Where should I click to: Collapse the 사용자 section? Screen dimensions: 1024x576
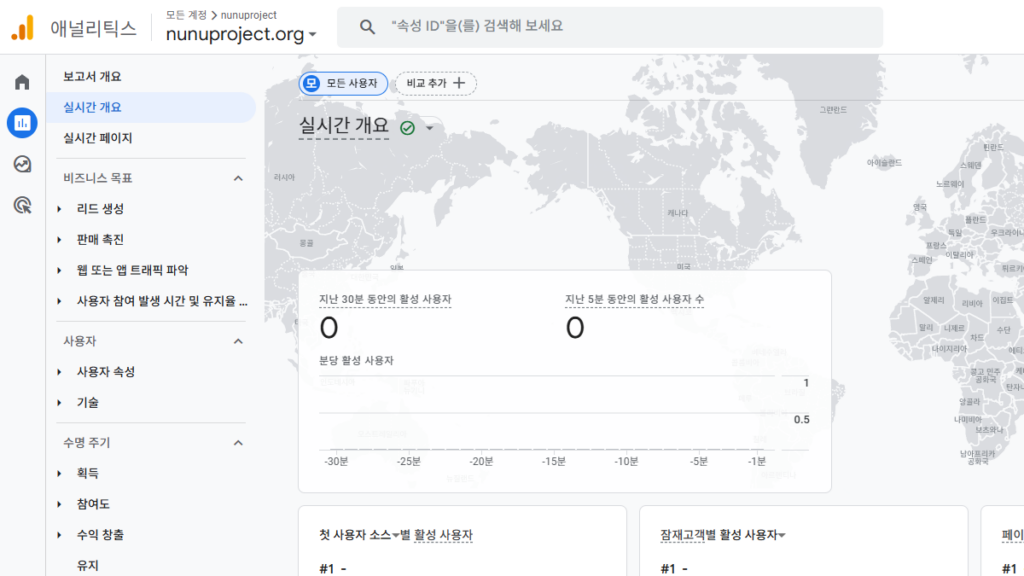(x=238, y=341)
